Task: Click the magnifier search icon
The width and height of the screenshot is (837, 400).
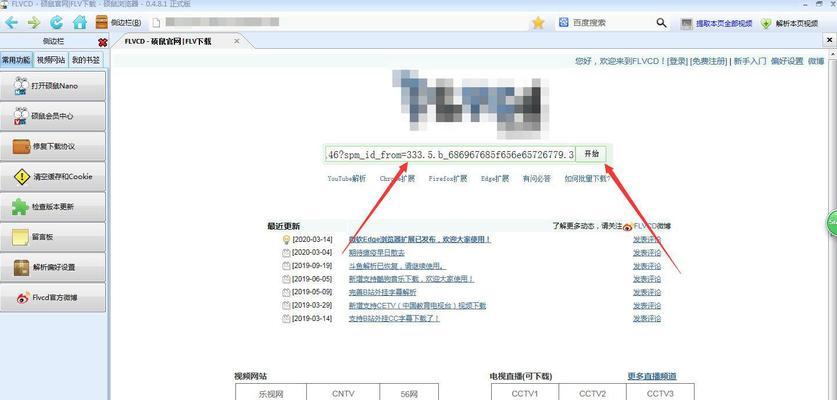Action: pyautogui.click(x=661, y=23)
